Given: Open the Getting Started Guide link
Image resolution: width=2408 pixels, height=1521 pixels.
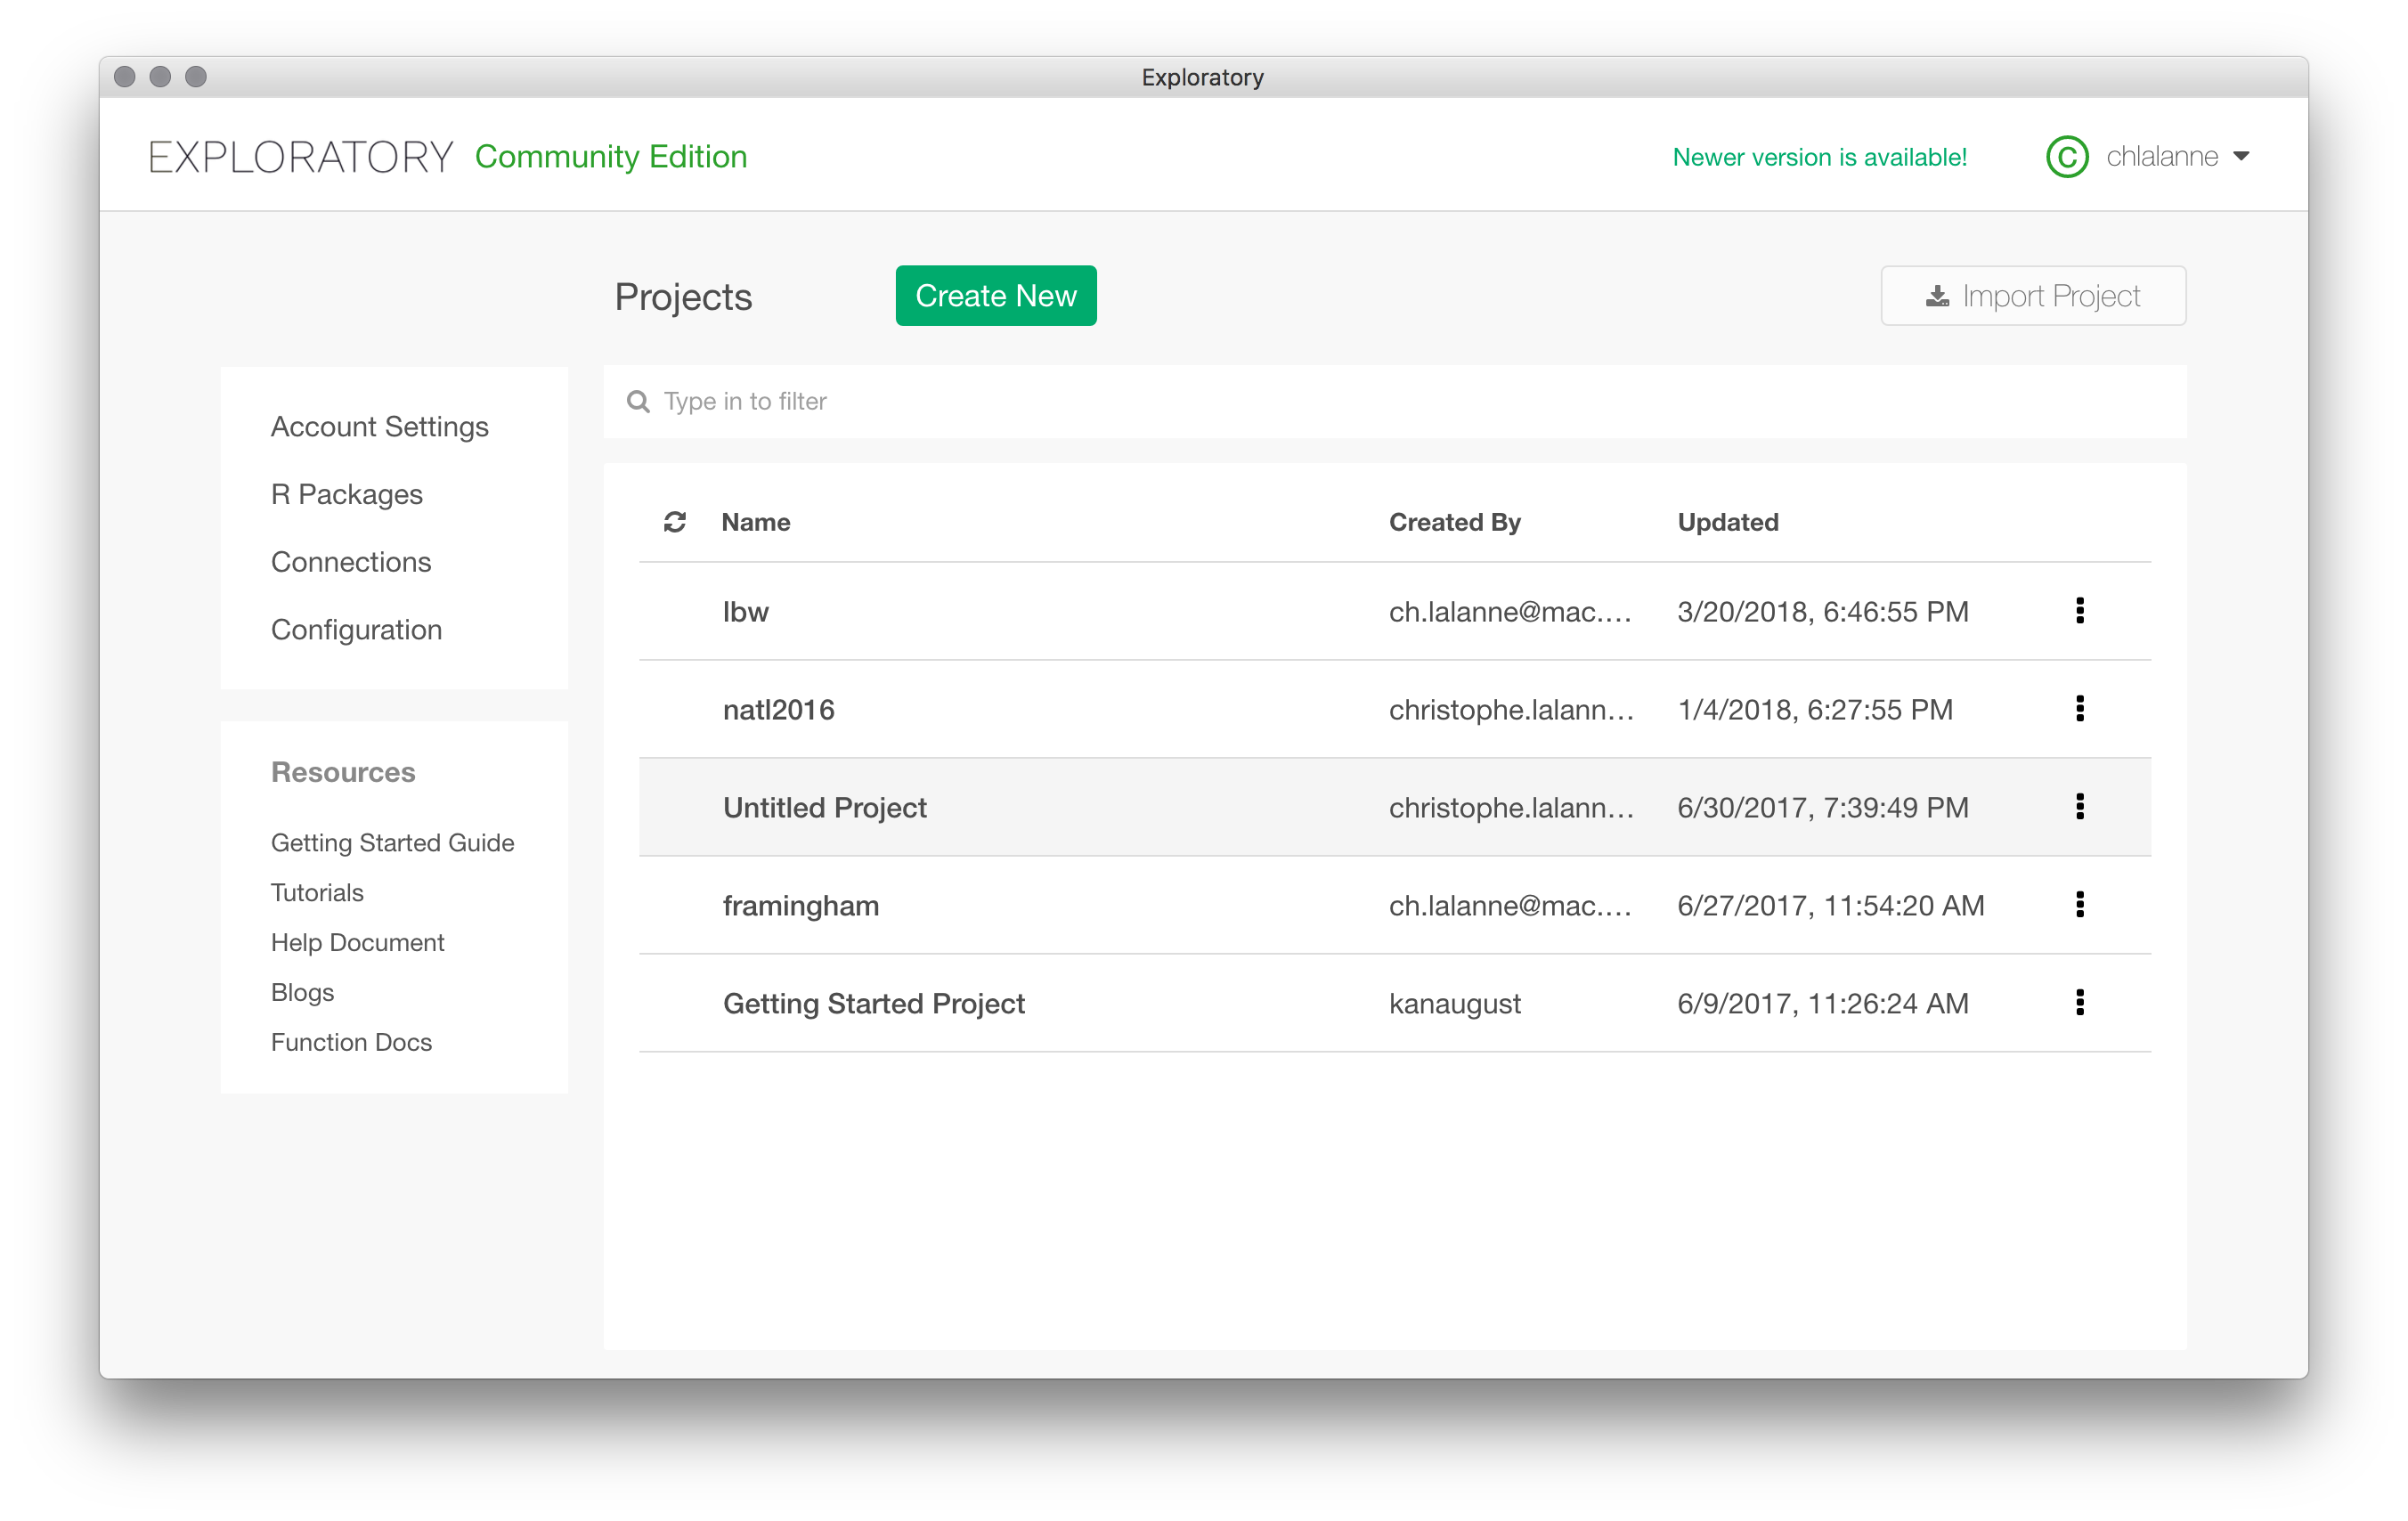Looking at the screenshot, I should pos(392,843).
